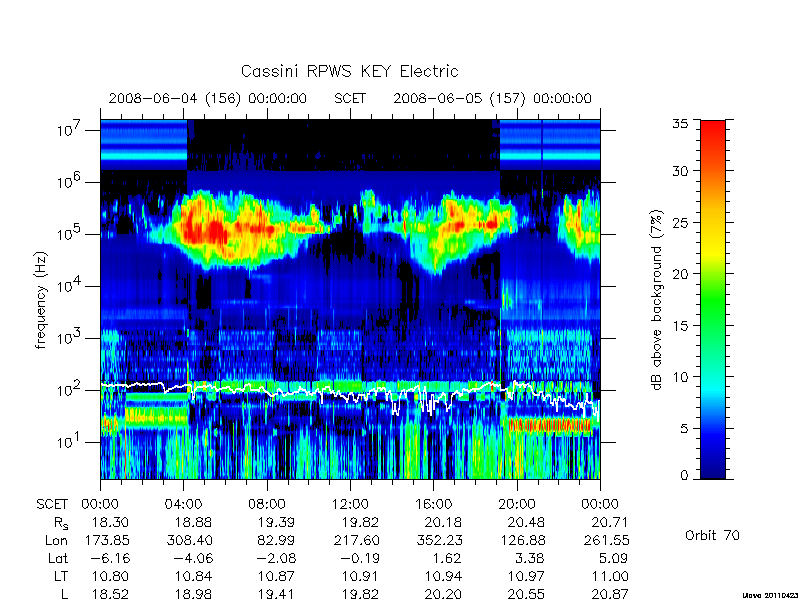Click the L value '18.52'
Viewport: 800px width, 600px height.
point(110,594)
